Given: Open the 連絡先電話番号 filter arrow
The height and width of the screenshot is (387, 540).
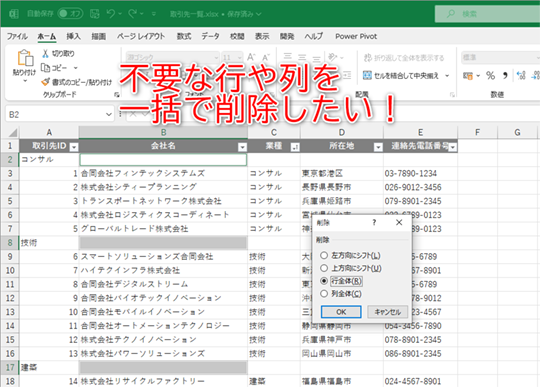Looking at the screenshot, I should pyautogui.click(x=453, y=147).
